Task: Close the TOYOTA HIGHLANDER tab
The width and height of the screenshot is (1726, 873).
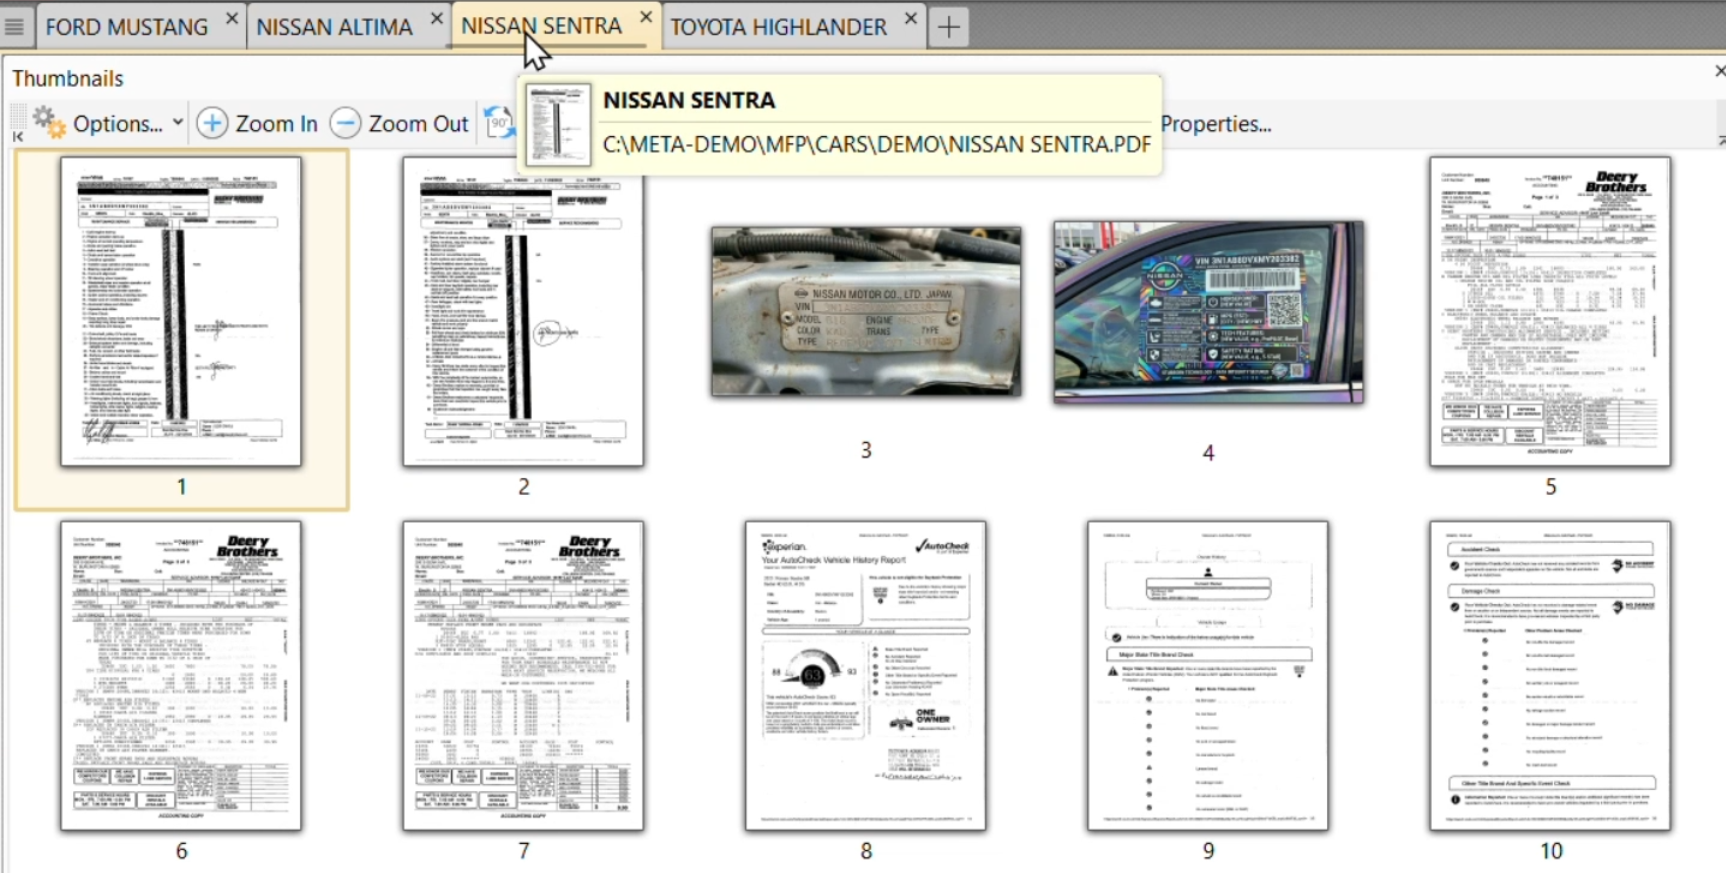Action: pos(911,18)
